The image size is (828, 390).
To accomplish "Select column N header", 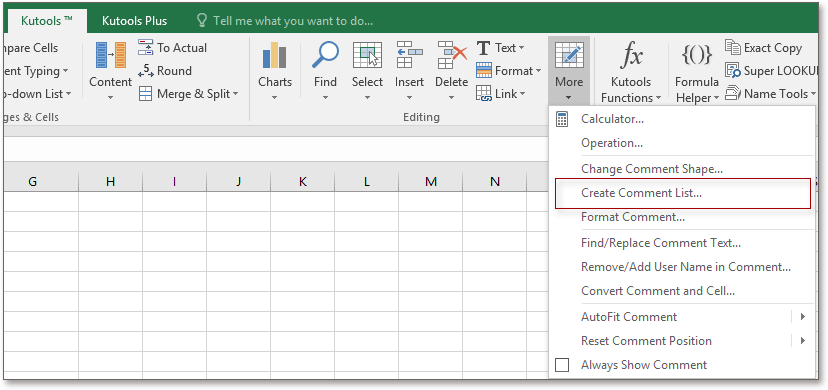I will (494, 182).
